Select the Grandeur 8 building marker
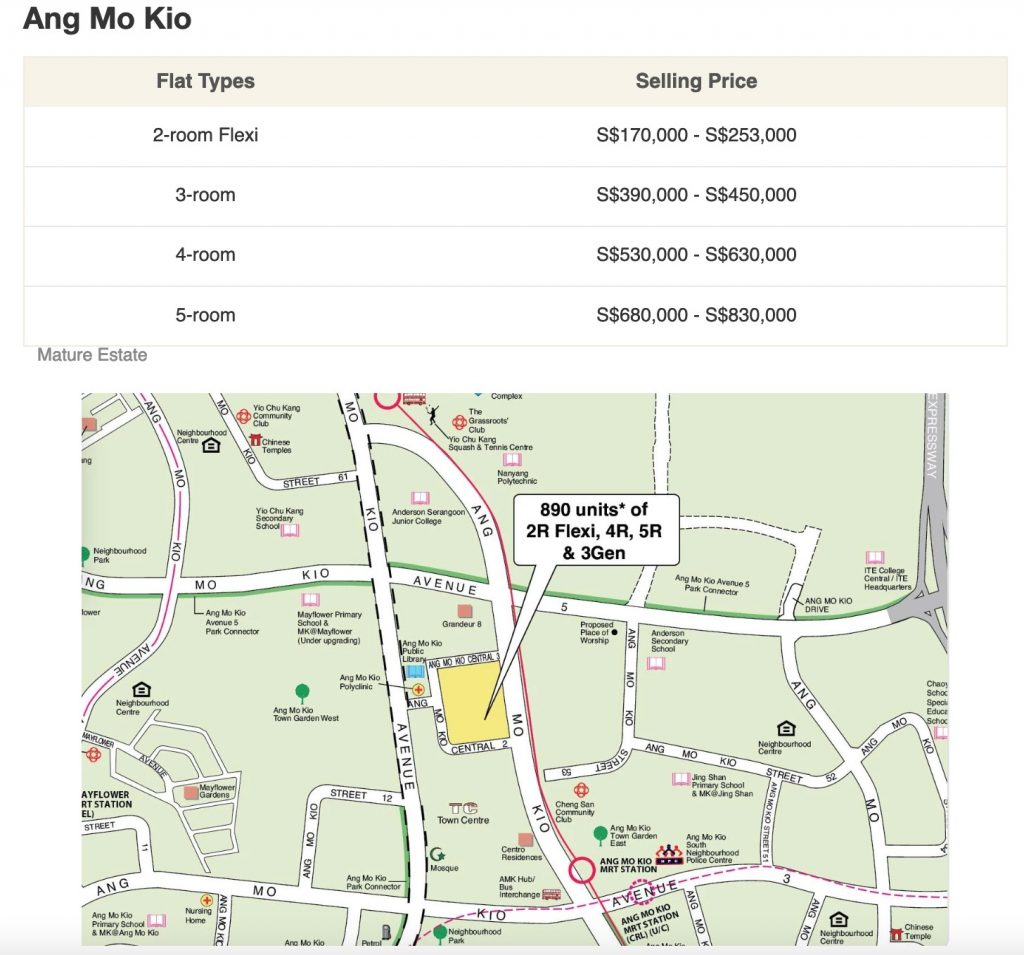Viewport: 1024px width, 955px height. (463, 610)
